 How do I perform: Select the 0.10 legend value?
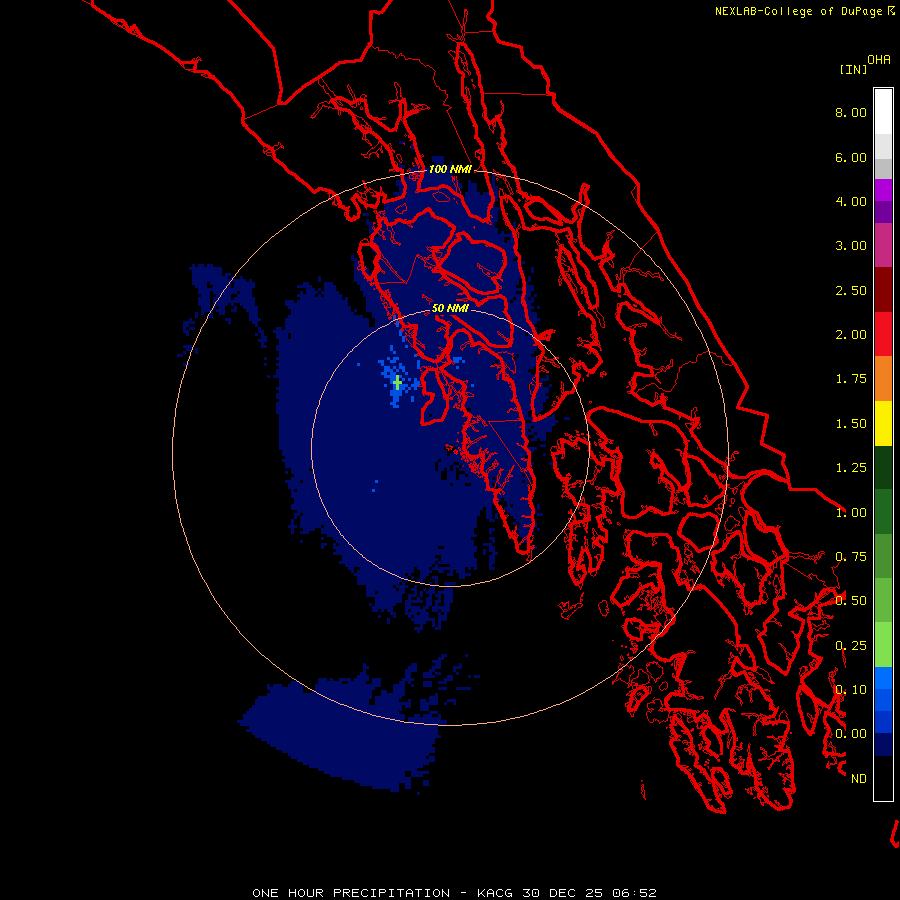pos(851,690)
